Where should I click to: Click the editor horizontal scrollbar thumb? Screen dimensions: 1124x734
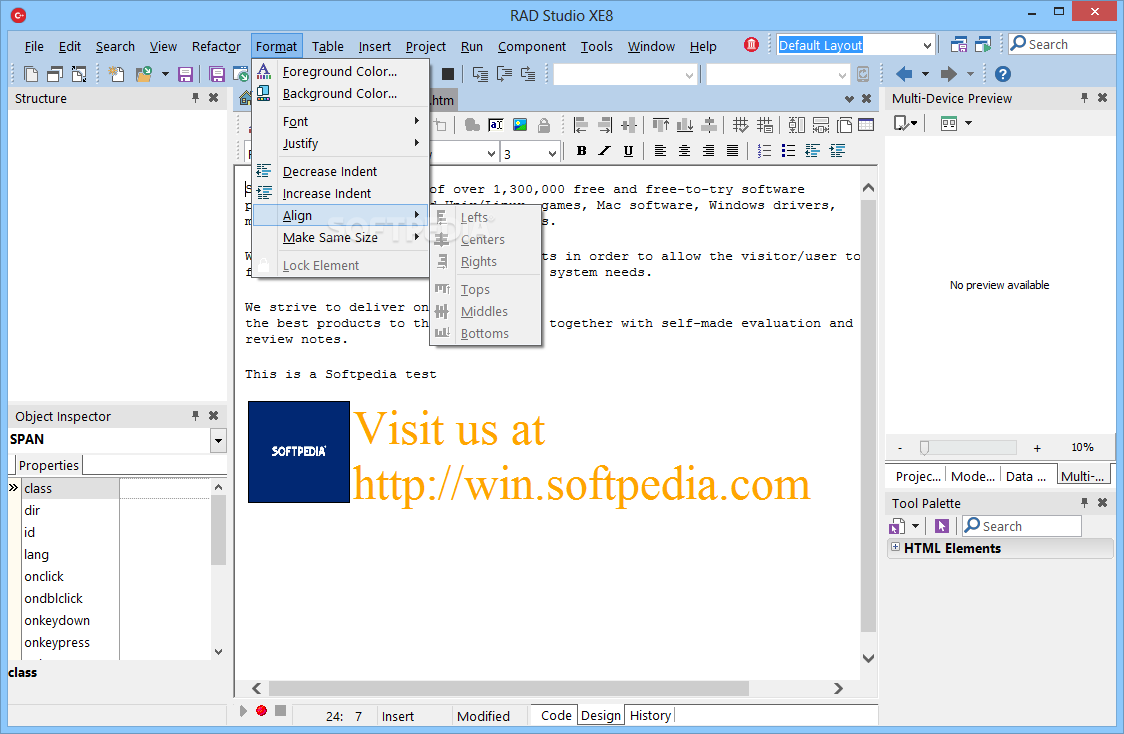click(x=509, y=688)
